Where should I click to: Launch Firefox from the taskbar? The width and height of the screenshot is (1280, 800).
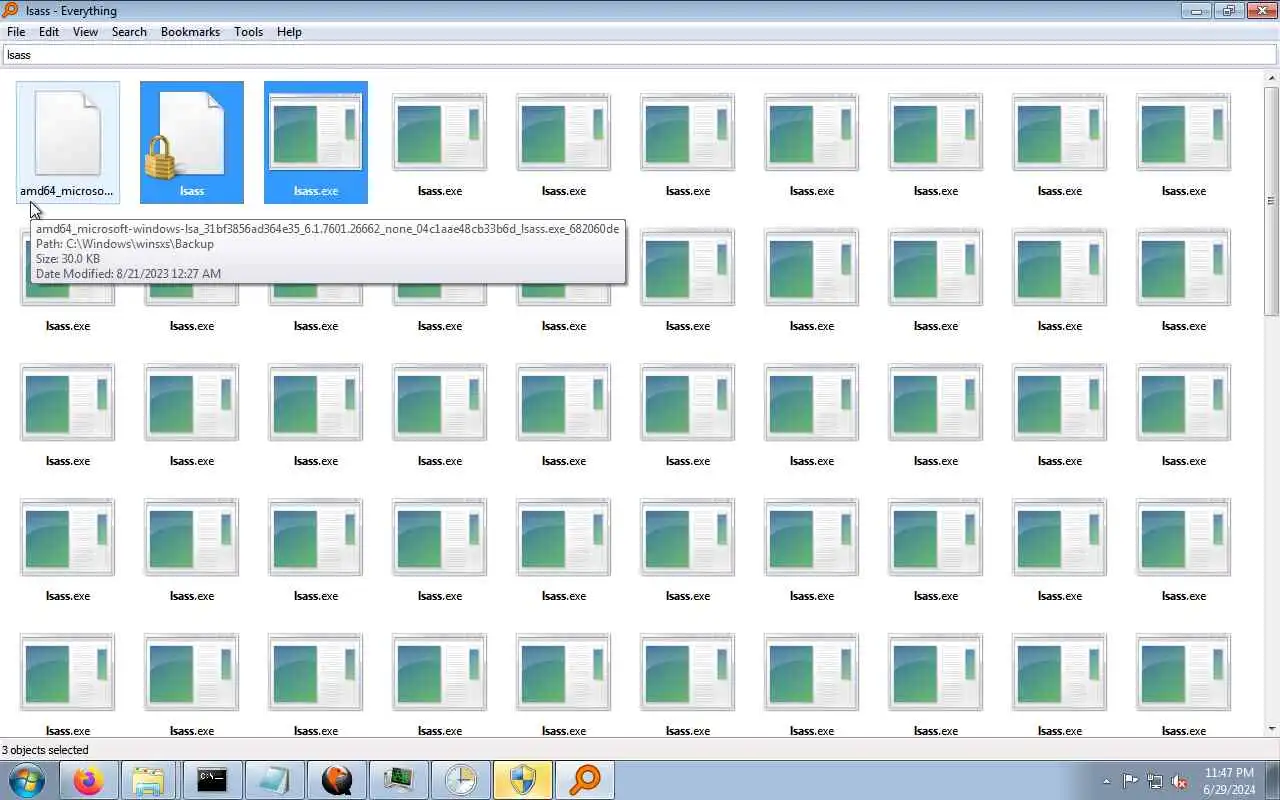click(x=88, y=780)
